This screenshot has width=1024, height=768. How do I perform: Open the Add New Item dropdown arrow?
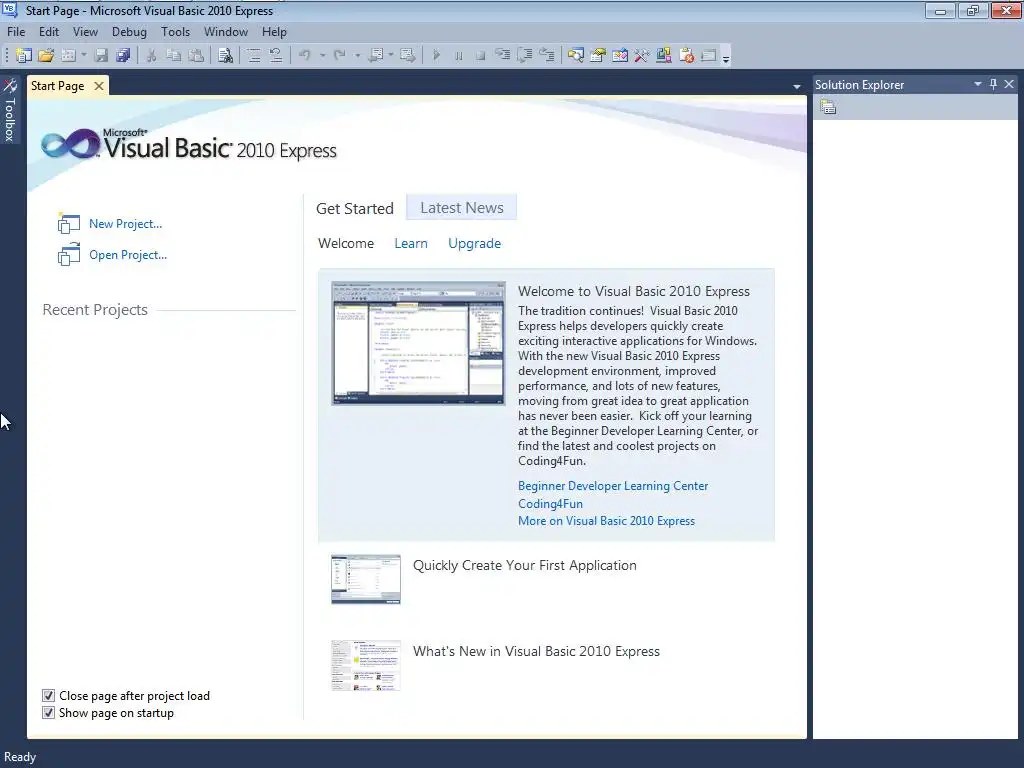(84, 56)
